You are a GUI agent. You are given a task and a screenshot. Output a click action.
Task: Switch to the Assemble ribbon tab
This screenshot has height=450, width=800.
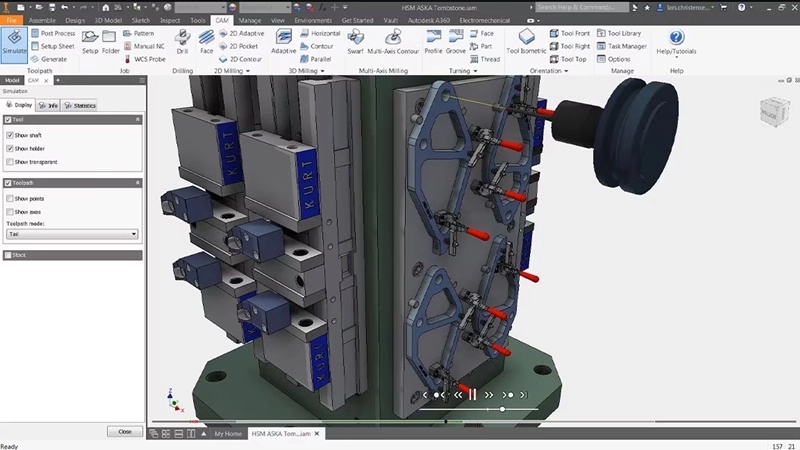[x=42, y=20]
